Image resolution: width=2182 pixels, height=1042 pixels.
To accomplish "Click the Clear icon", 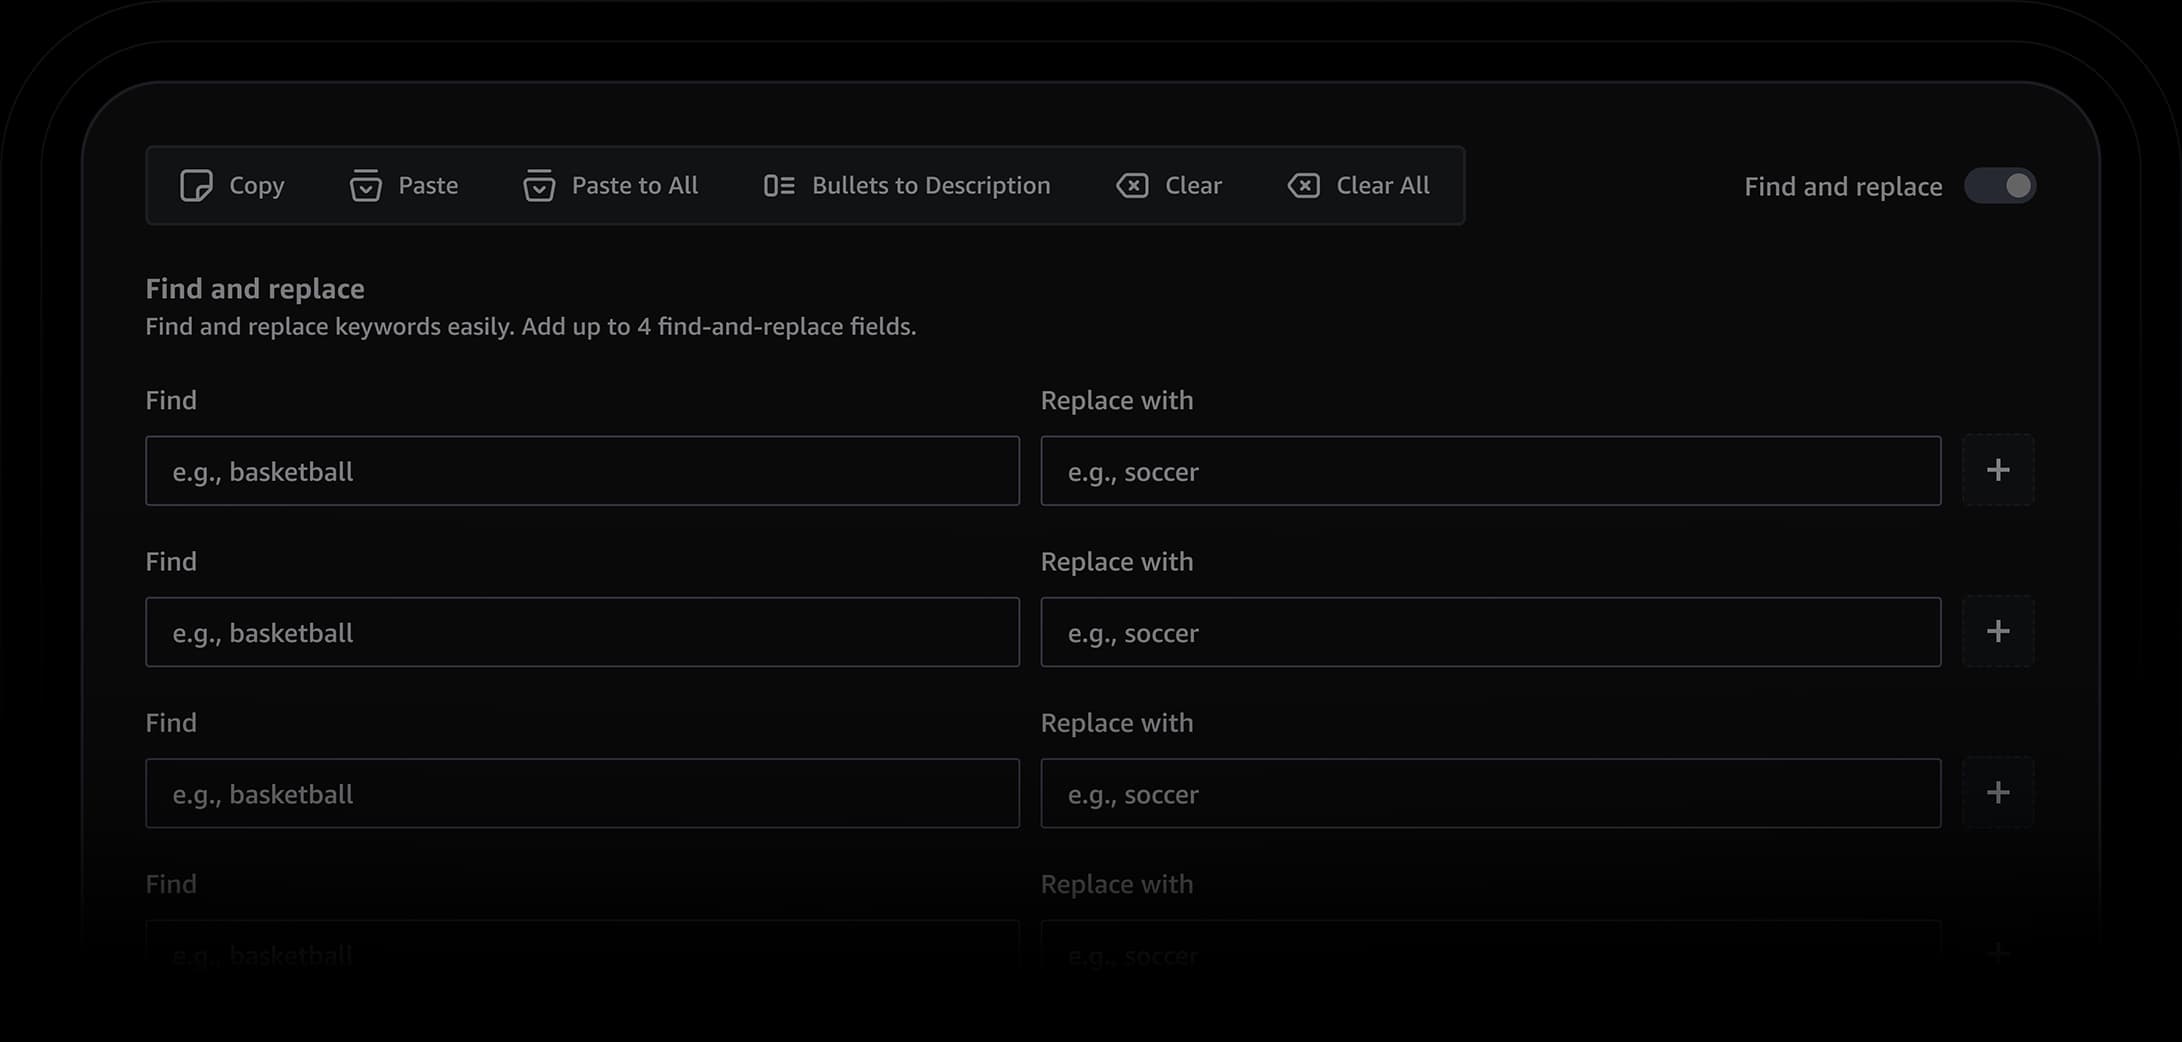I will click(1131, 185).
